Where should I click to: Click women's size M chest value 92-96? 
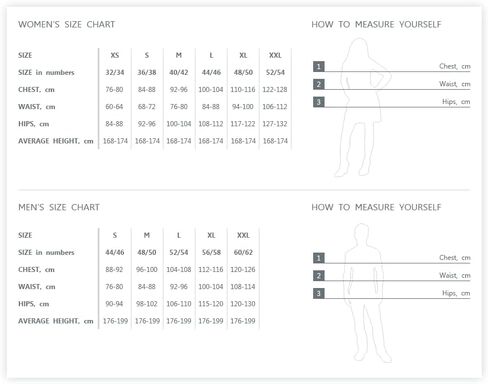(179, 90)
